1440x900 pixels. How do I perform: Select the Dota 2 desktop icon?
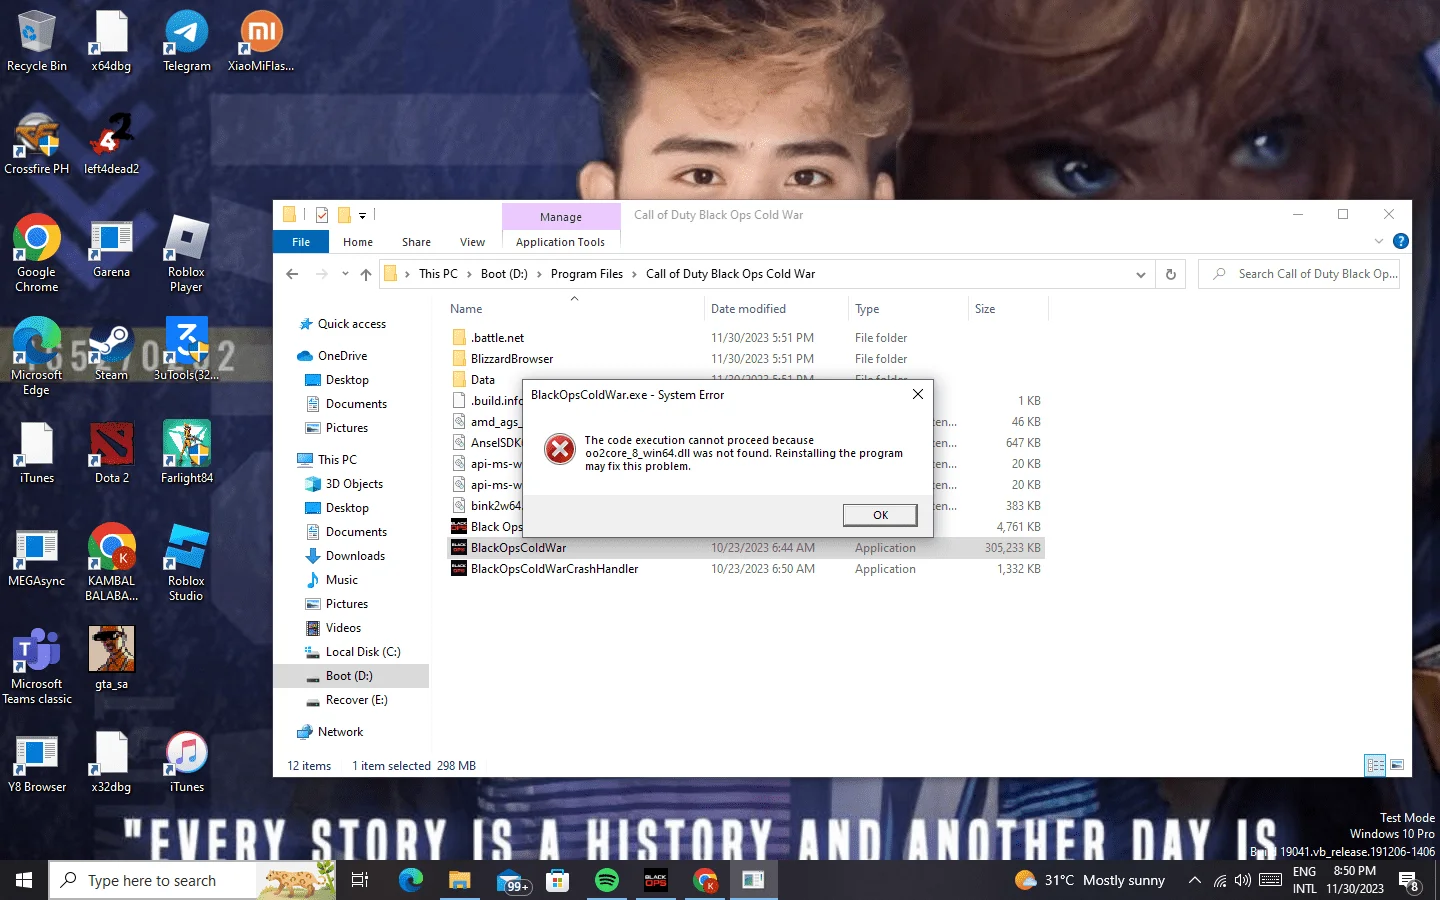tap(111, 453)
